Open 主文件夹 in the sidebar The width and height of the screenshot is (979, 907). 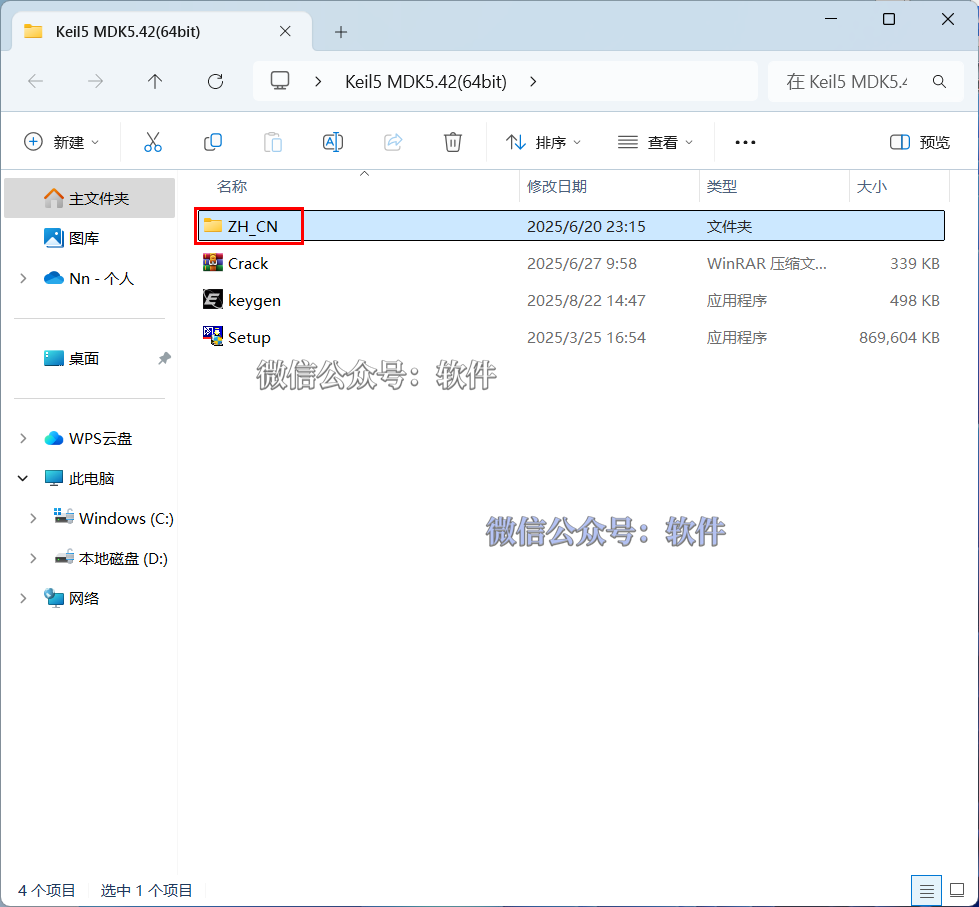[89, 199]
